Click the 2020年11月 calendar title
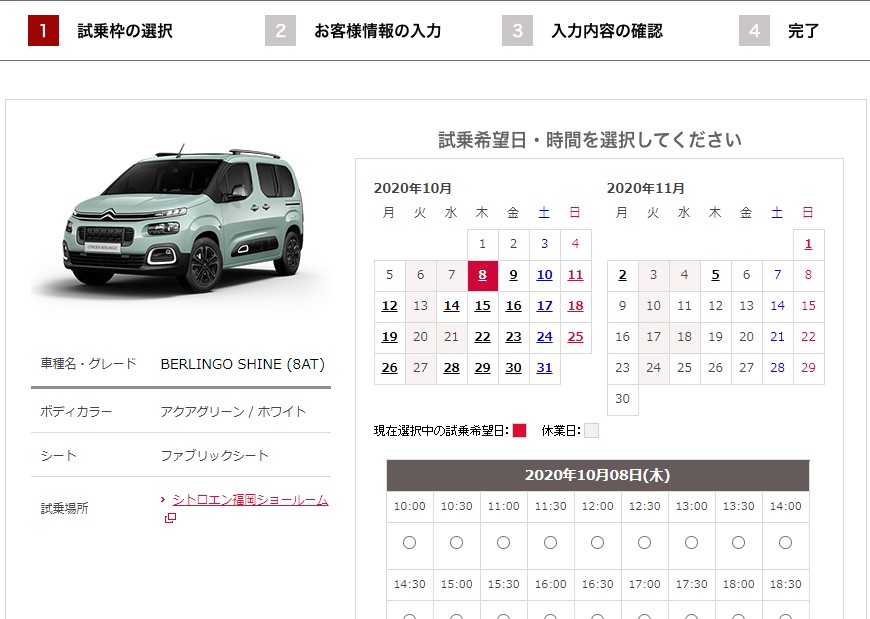870x619 pixels. [646, 189]
